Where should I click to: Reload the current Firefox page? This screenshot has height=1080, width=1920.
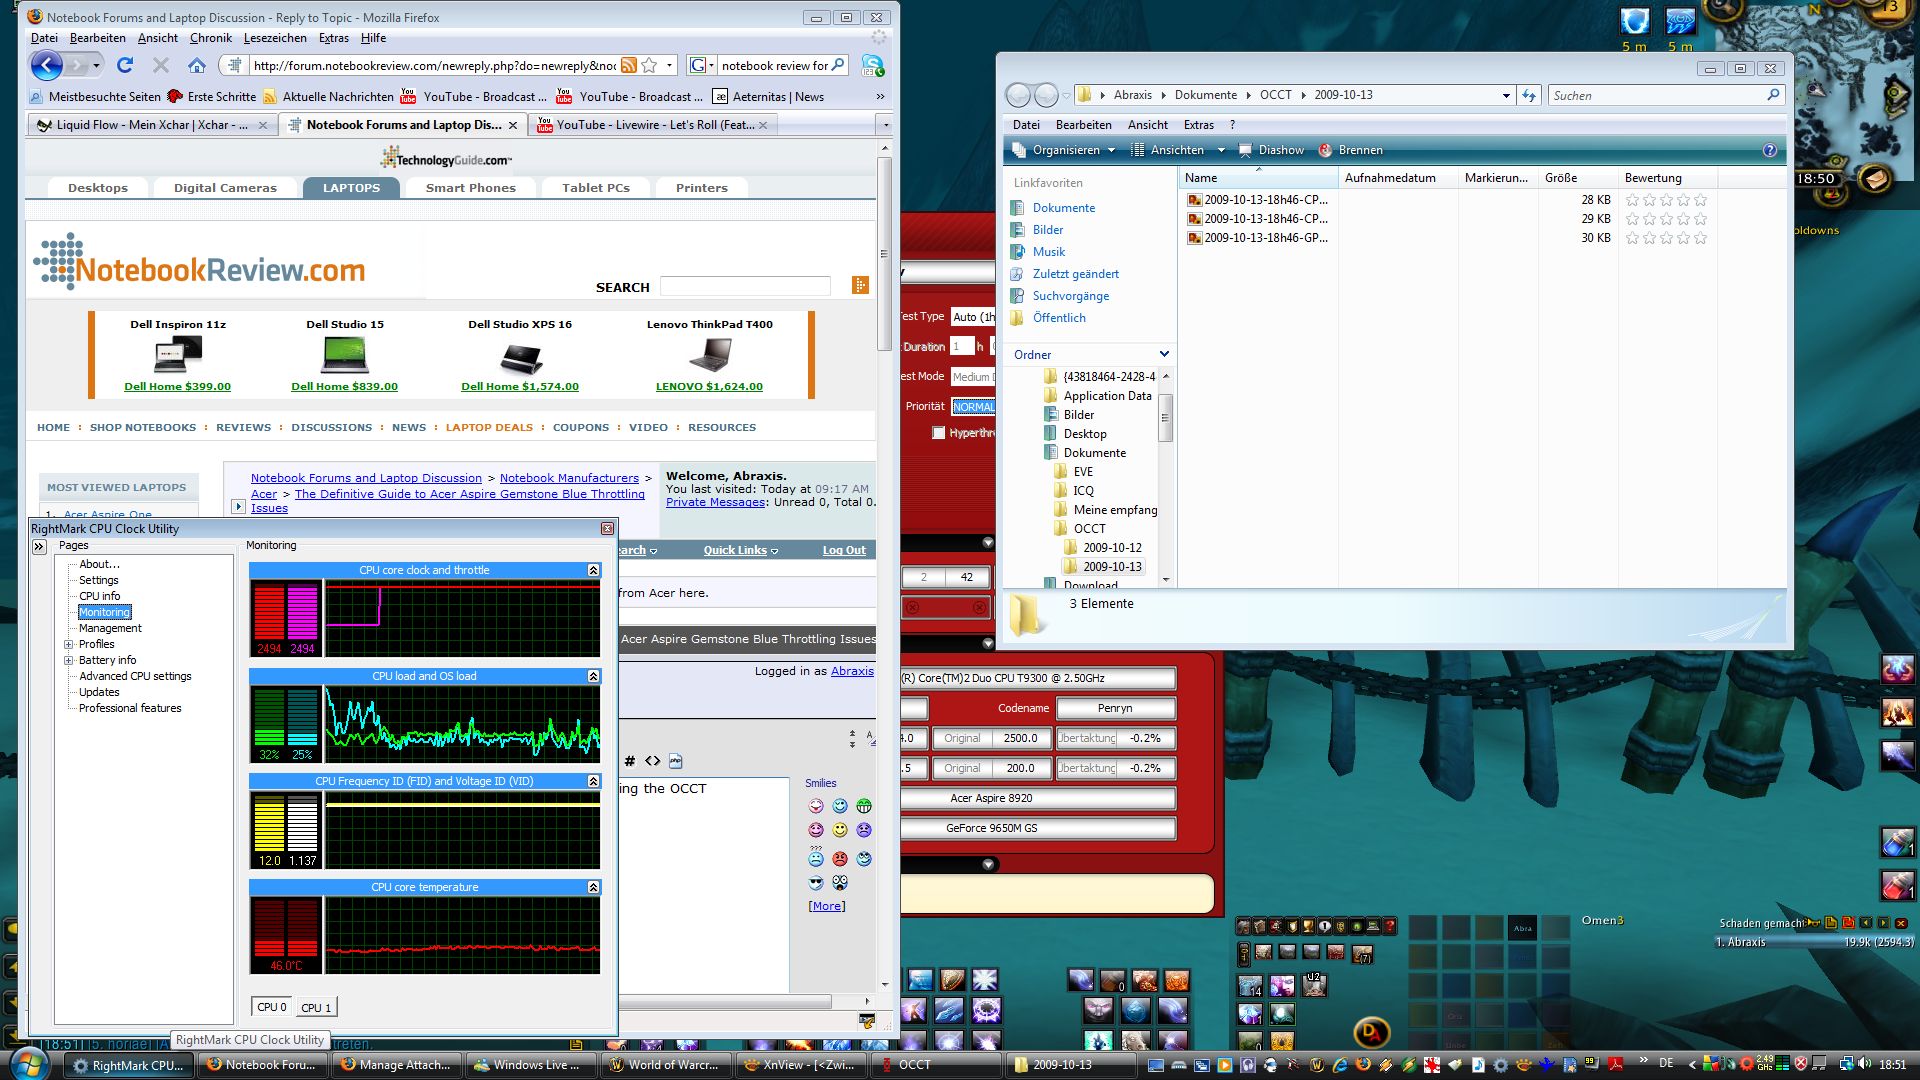(x=125, y=66)
